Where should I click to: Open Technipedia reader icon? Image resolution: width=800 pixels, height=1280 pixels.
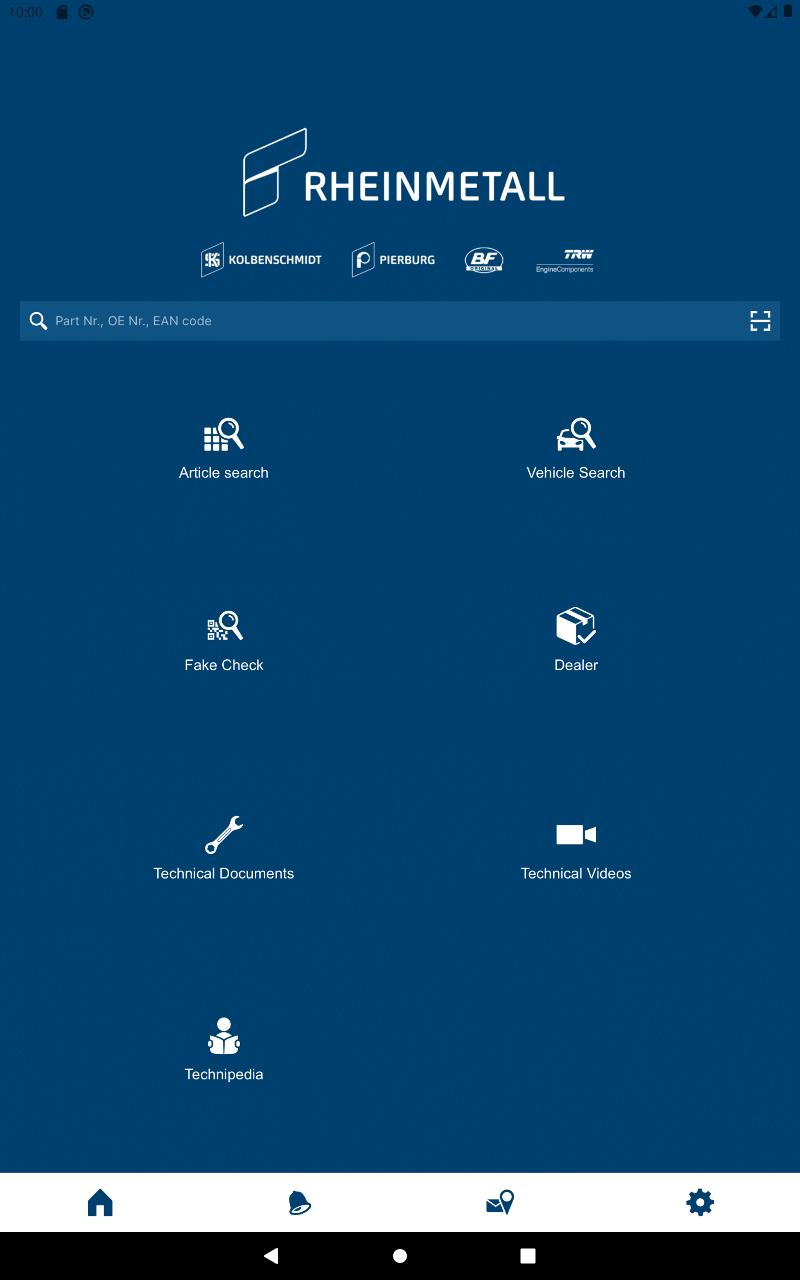coord(224,1036)
